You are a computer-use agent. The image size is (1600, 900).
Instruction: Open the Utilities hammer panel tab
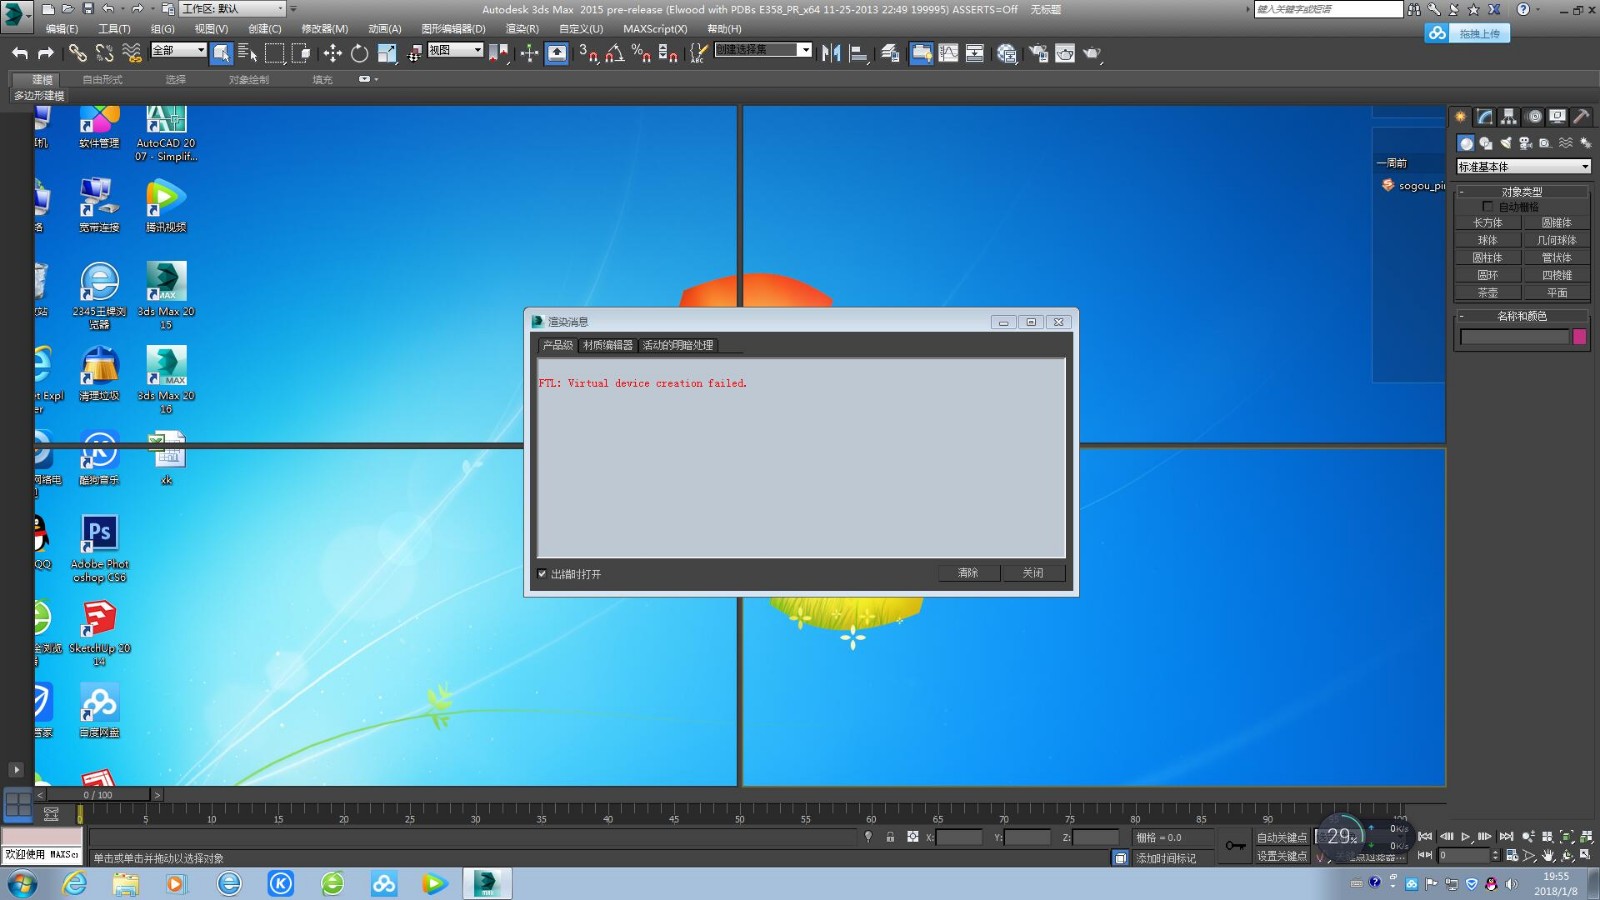(1581, 117)
